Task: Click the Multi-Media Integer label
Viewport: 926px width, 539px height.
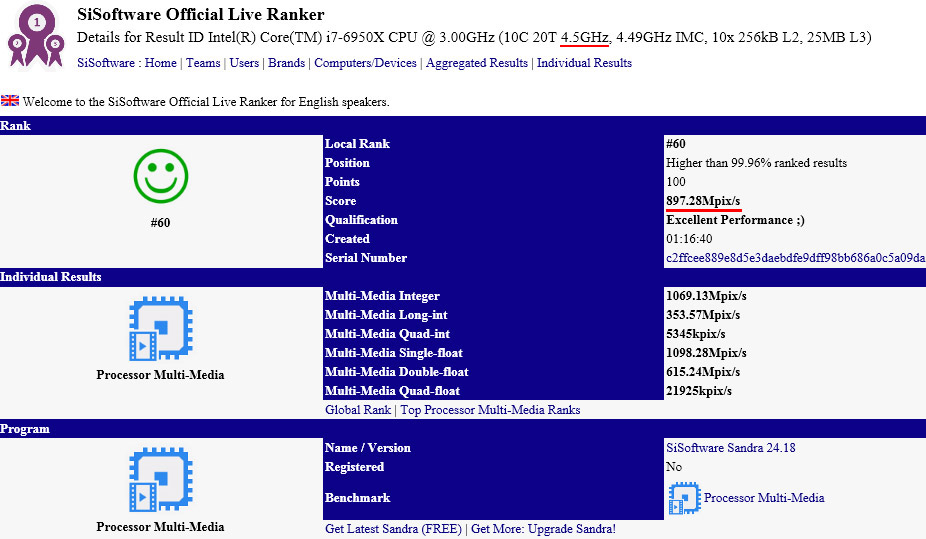Action: (382, 296)
